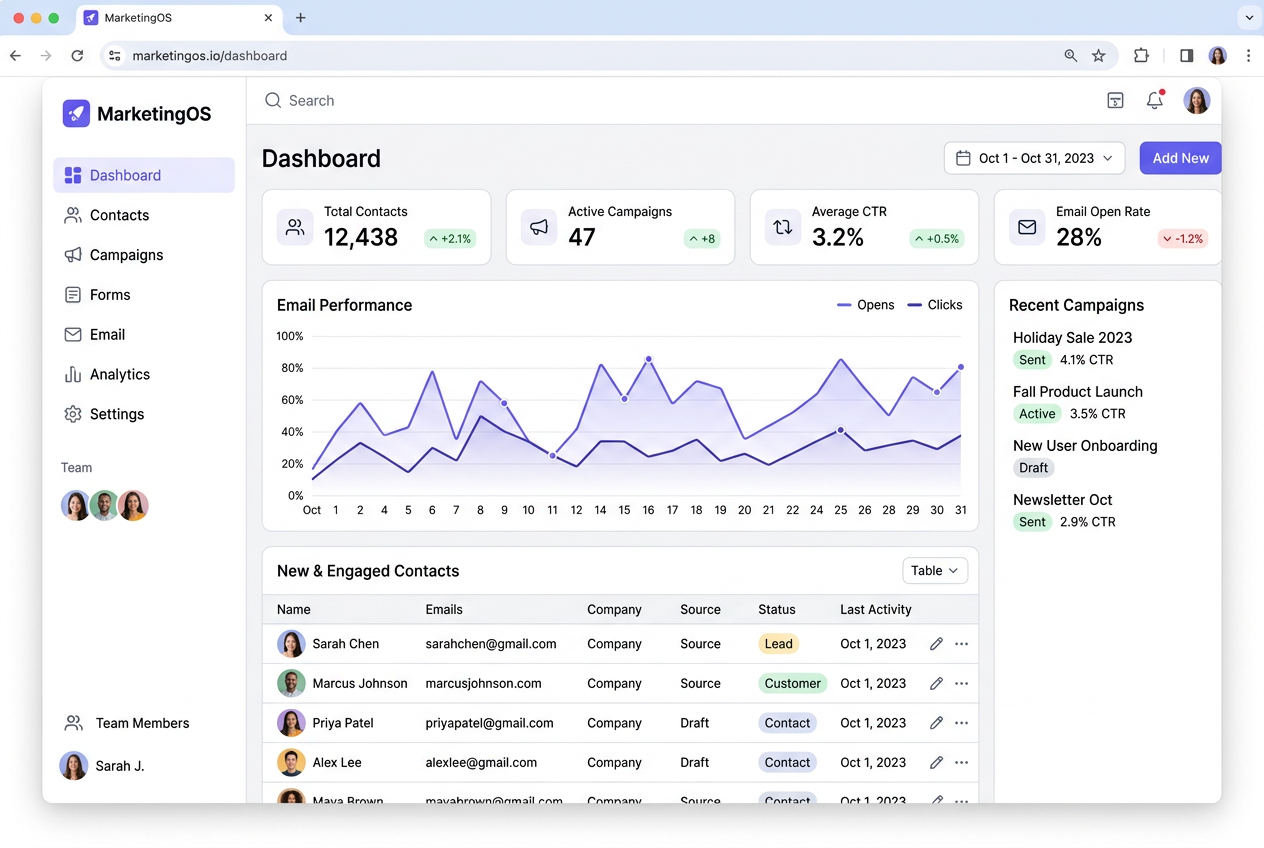Image resolution: width=1264 pixels, height=848 pixels.
Task: Edit Alex Lee's row with pencil icon
Action: [936, 762]
